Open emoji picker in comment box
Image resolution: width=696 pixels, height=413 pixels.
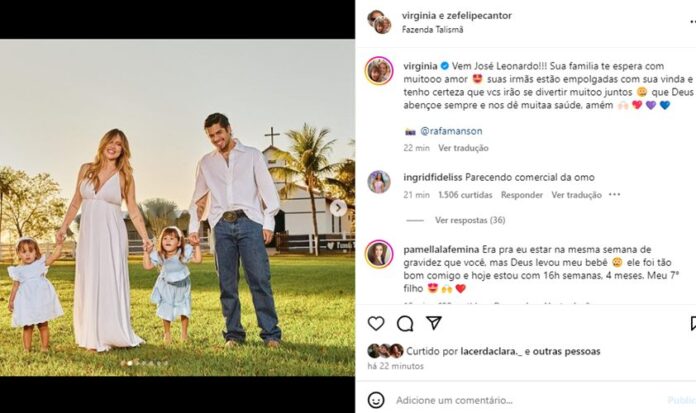pyautogui.click(x=376, y=400)
